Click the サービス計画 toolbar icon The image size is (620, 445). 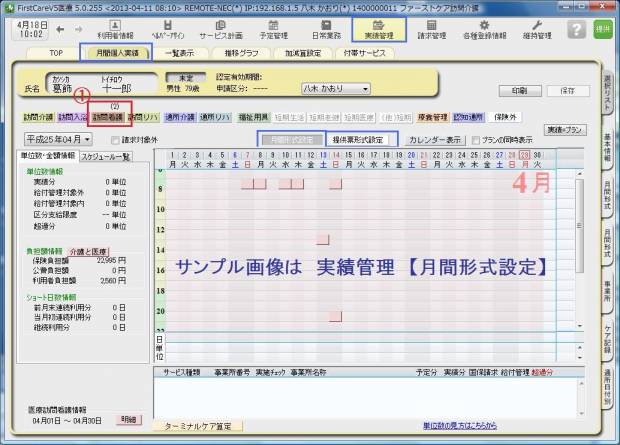click(220, 30)
